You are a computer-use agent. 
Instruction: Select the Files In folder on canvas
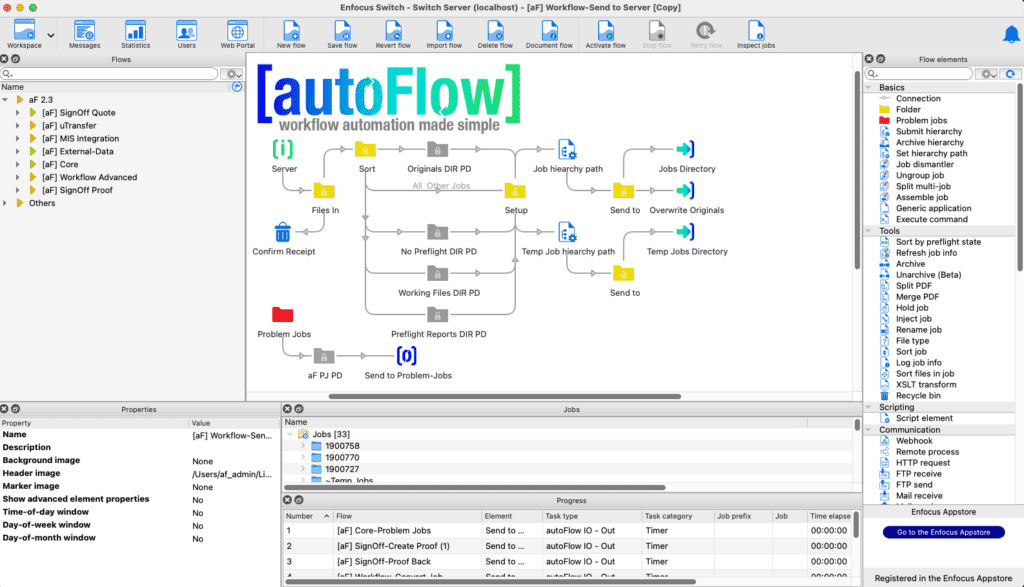pos(324,191)
